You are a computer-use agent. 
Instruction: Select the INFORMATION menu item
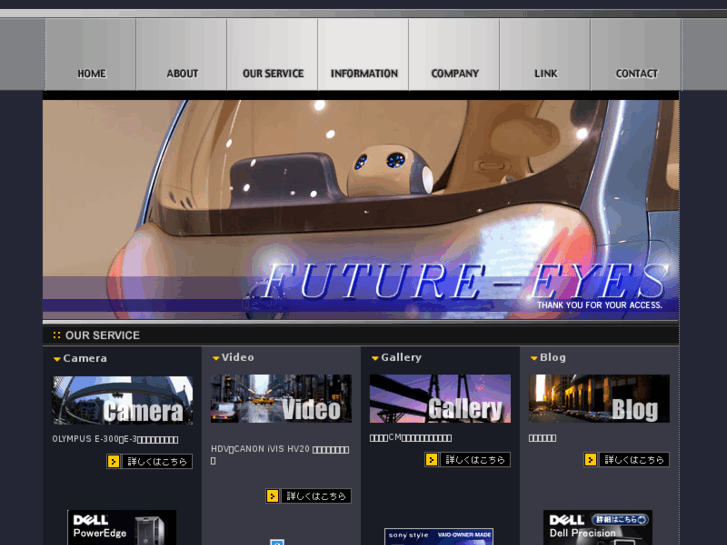coord(363,55)
